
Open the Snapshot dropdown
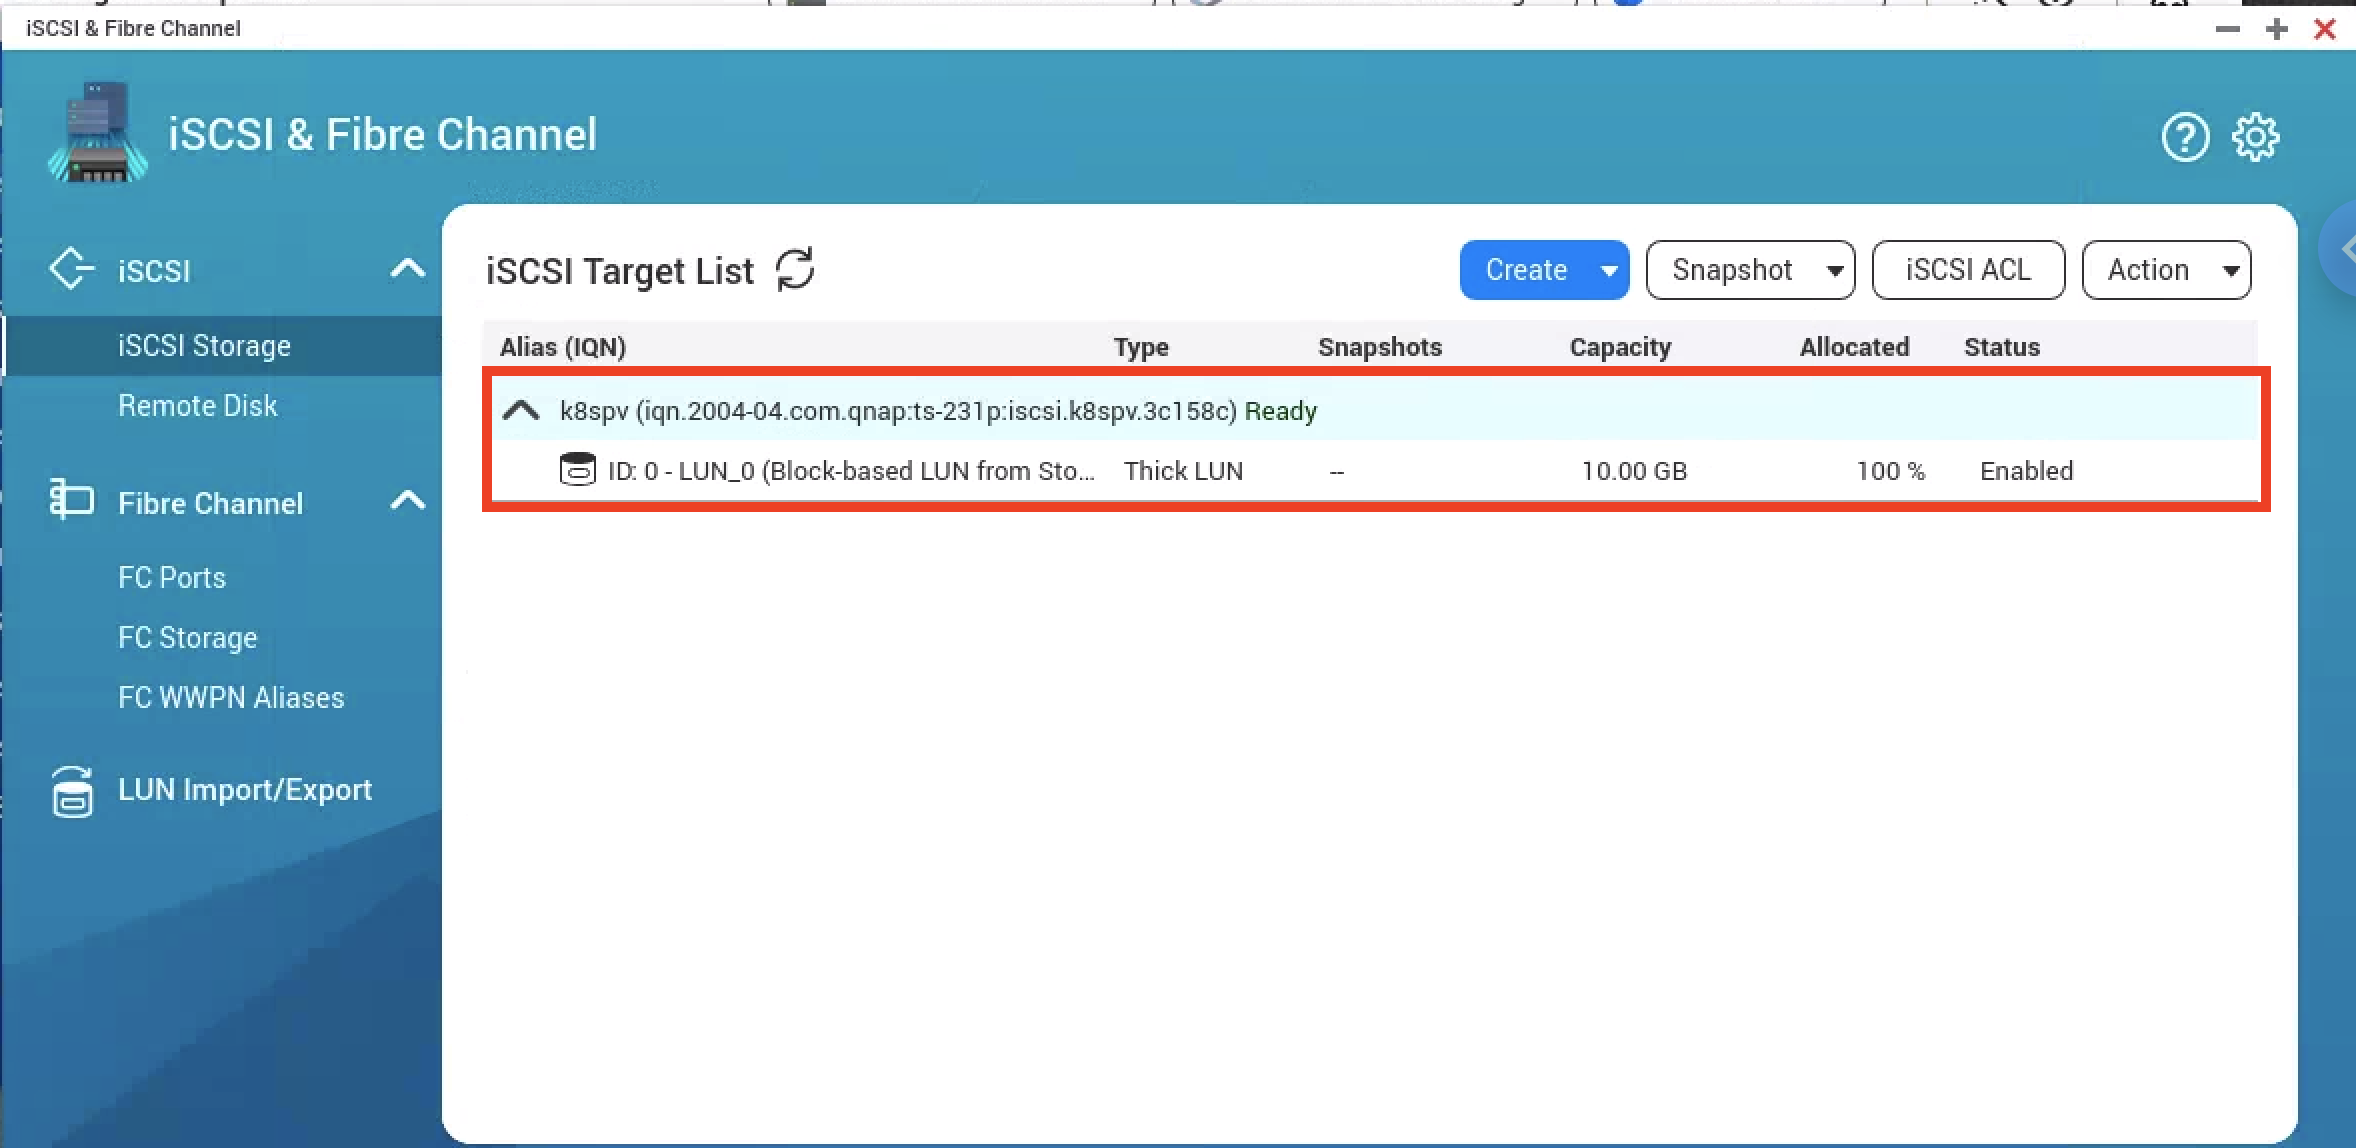click(1750, 270)
